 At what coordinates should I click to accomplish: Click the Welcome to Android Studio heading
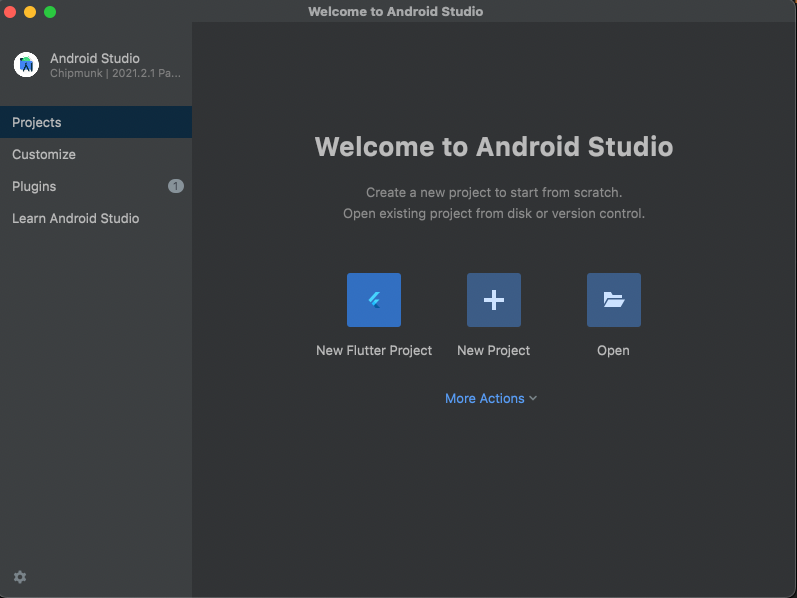pos(494,146)
